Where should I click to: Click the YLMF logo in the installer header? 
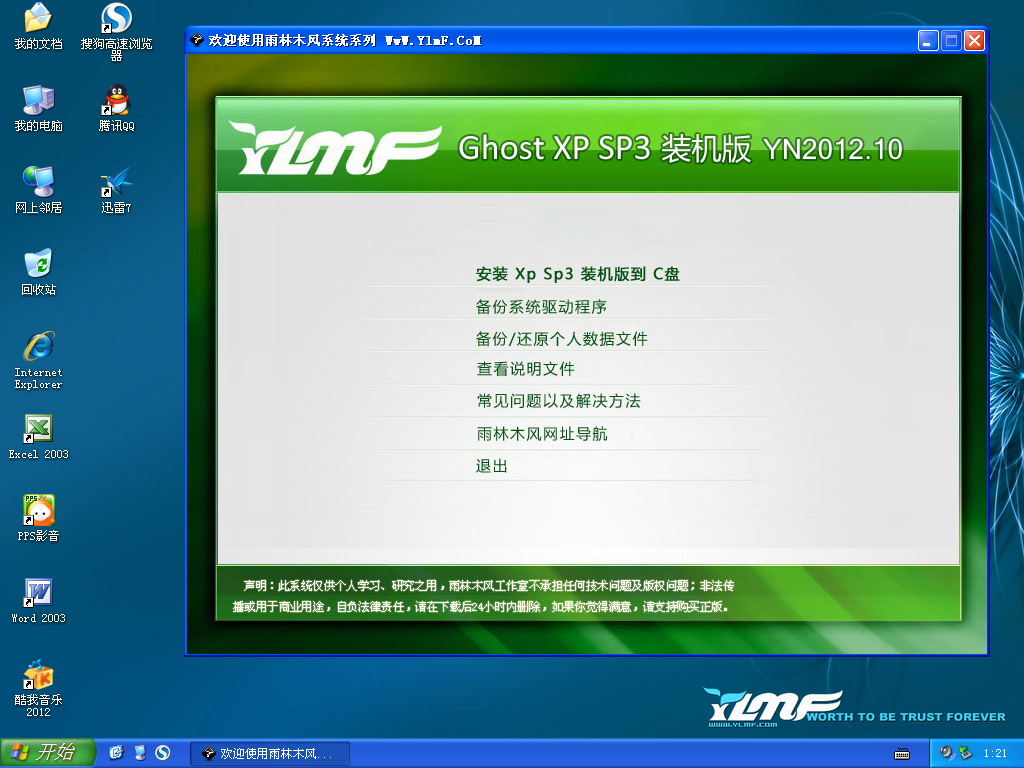pos(334,148)
